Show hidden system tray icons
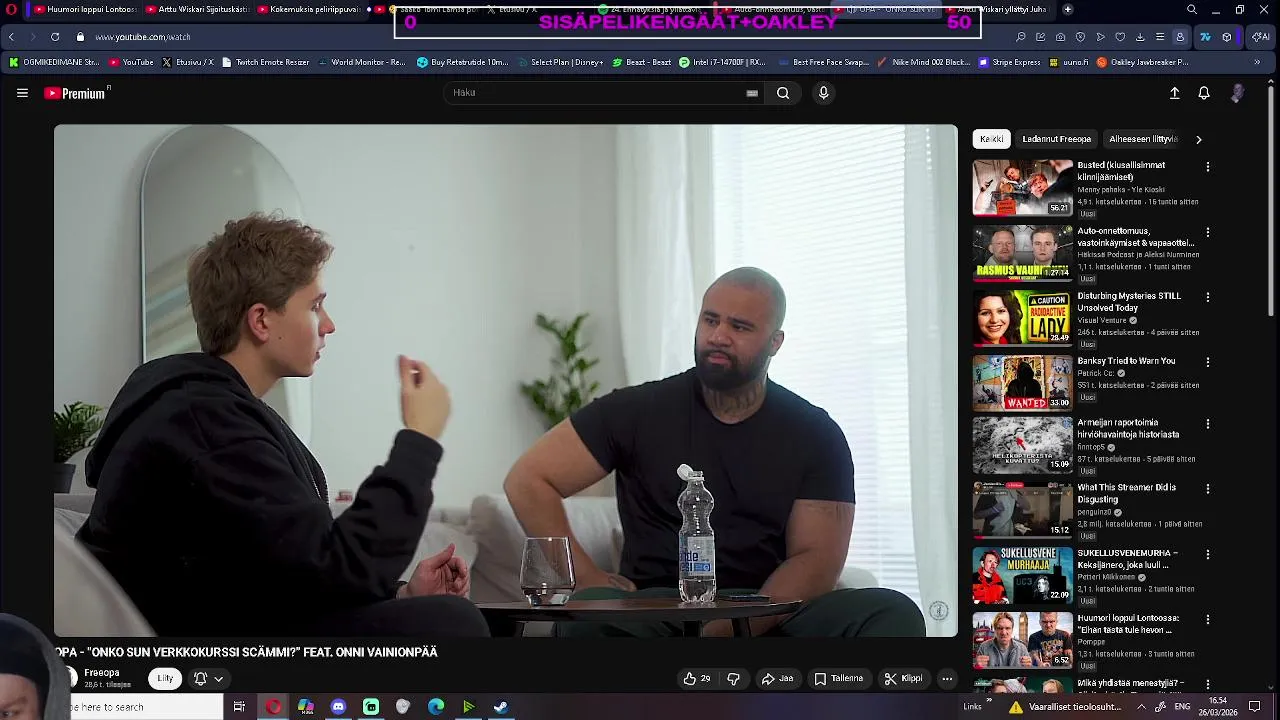 click(x=1141, y=707)
